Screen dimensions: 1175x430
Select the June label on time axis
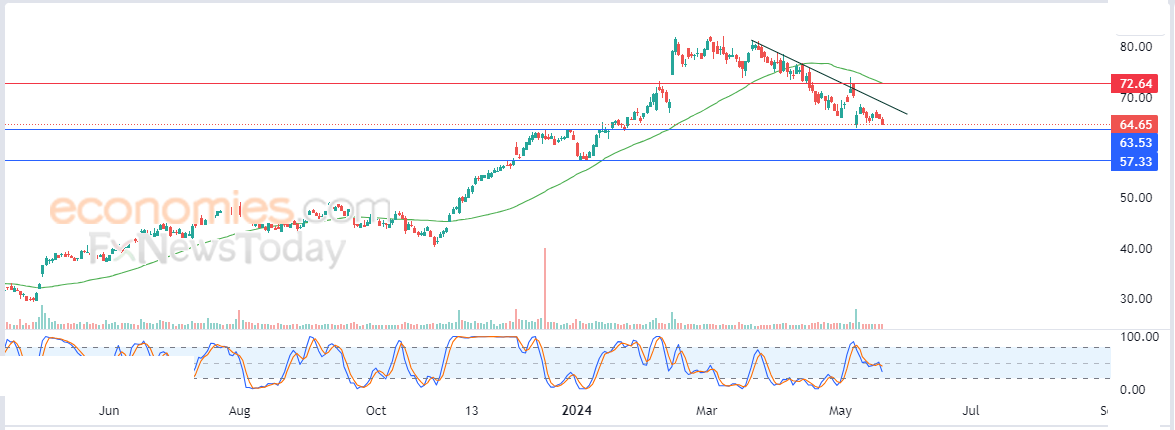point(109,411)
